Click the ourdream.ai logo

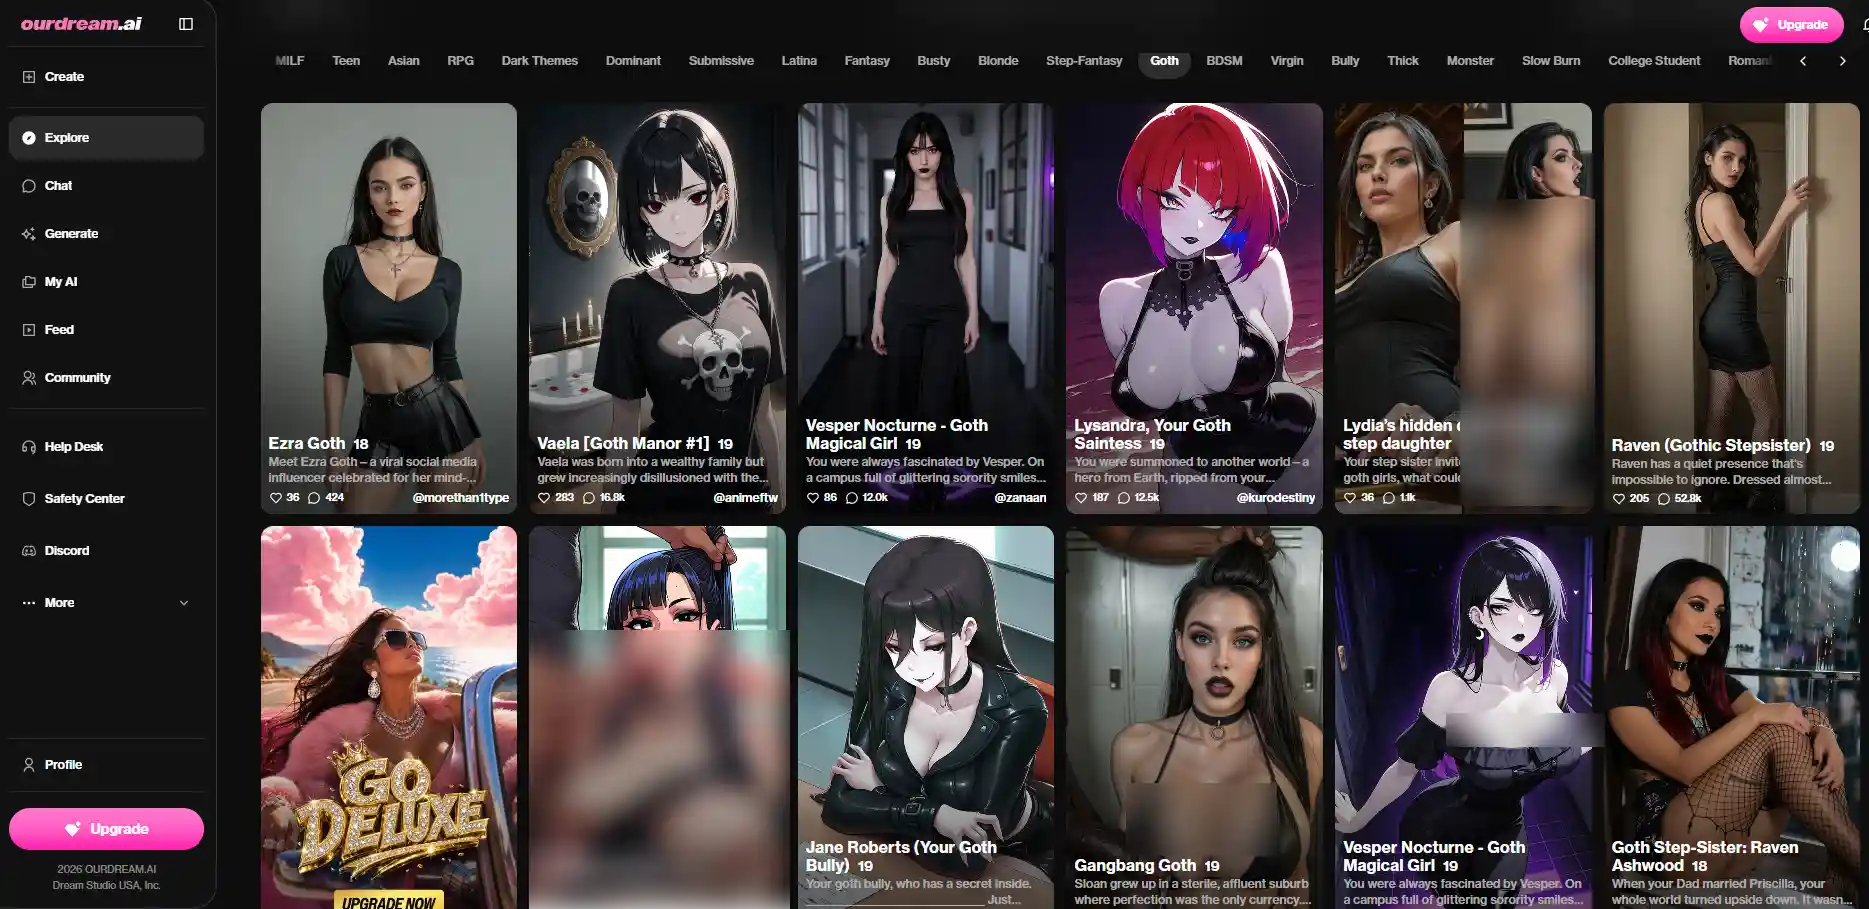(x=81, y=23)
